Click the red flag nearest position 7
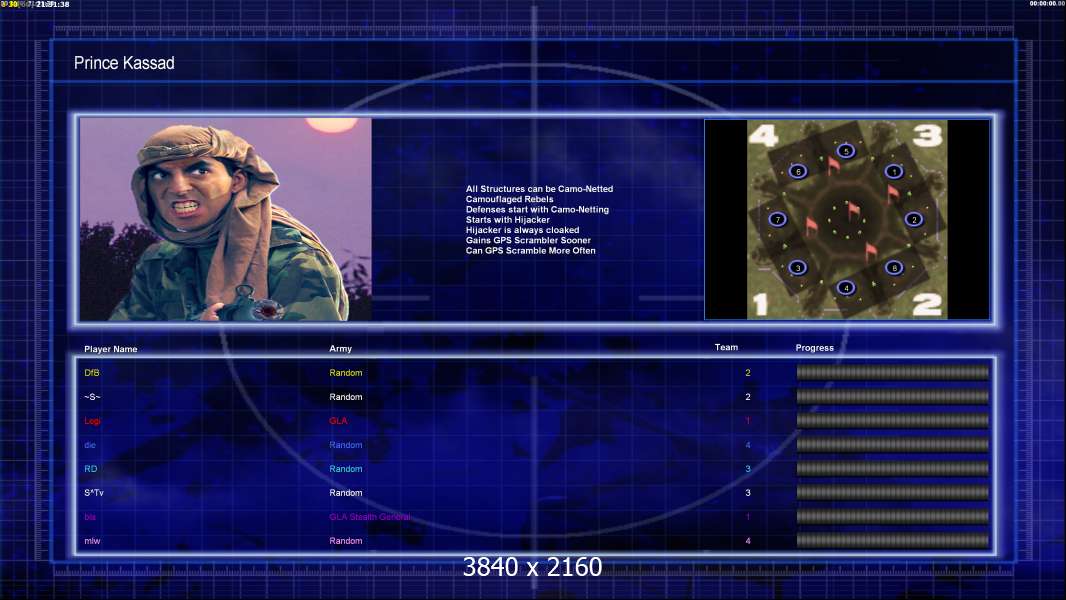 811,226
